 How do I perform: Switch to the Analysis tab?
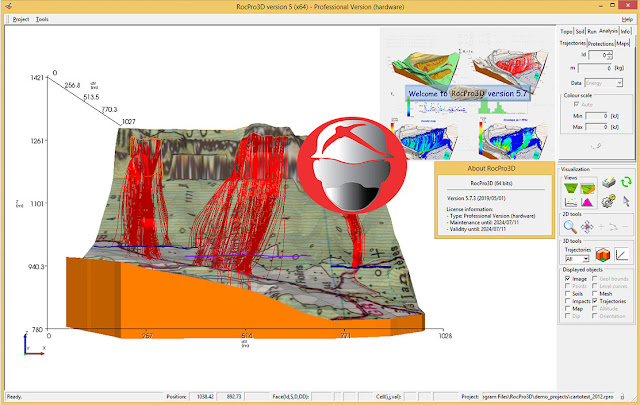(x=608, y=31)
